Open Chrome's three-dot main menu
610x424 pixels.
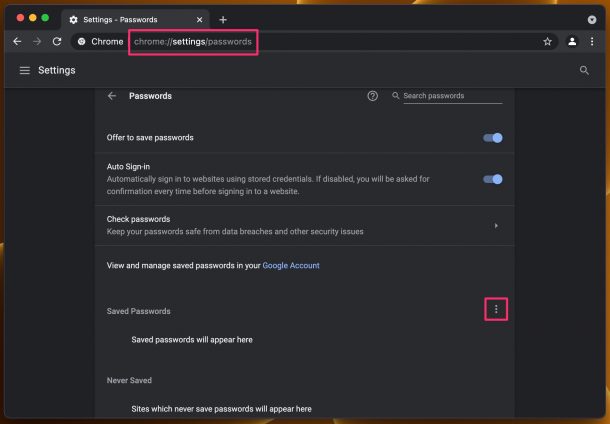tap(592, 42)
